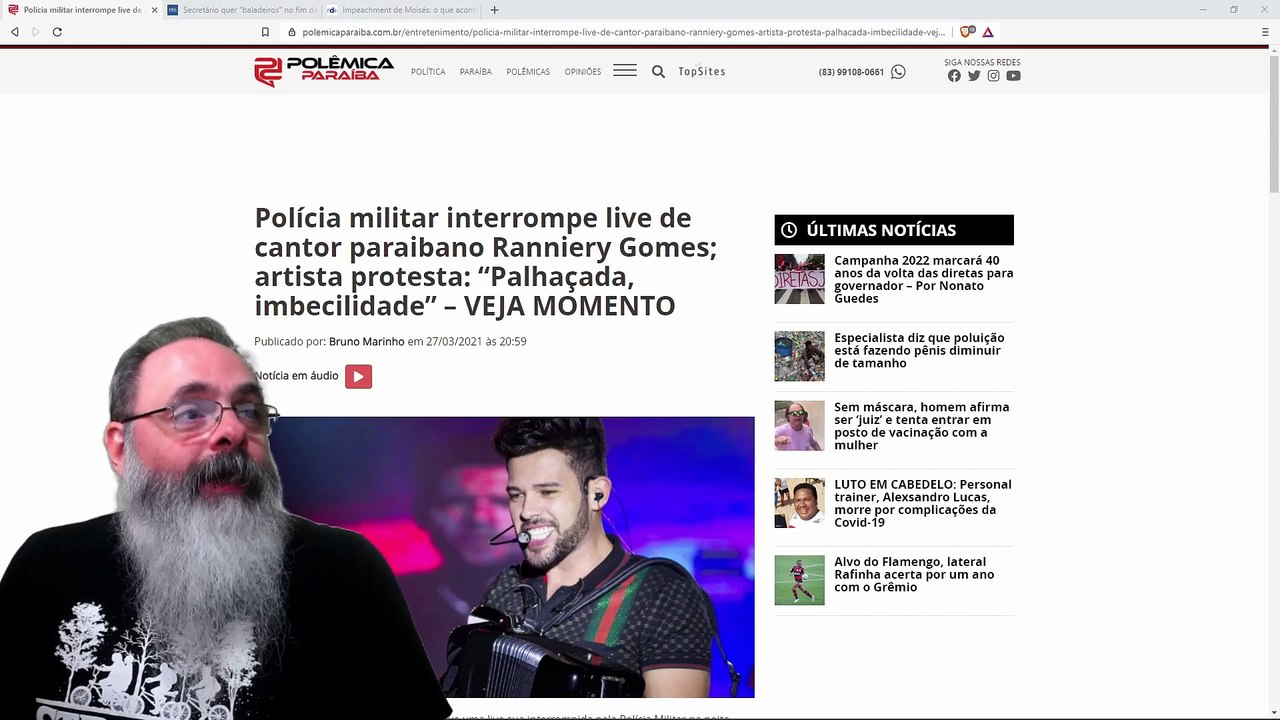Open the site hamburger menu

pyautogui.click(x=625, y=70)
